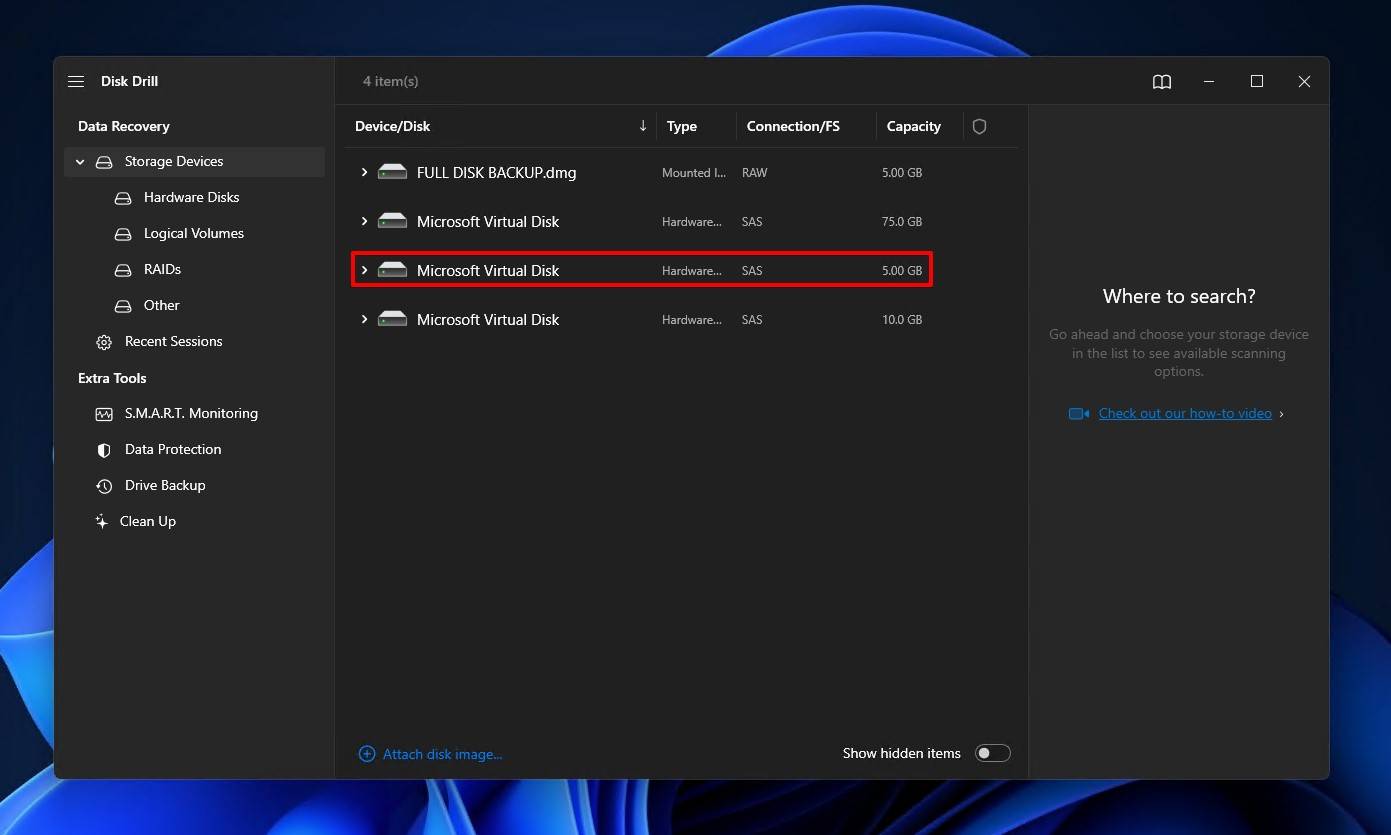
Task: Sort by the Device/Disk column header
Action: click(x=392, y=126)
